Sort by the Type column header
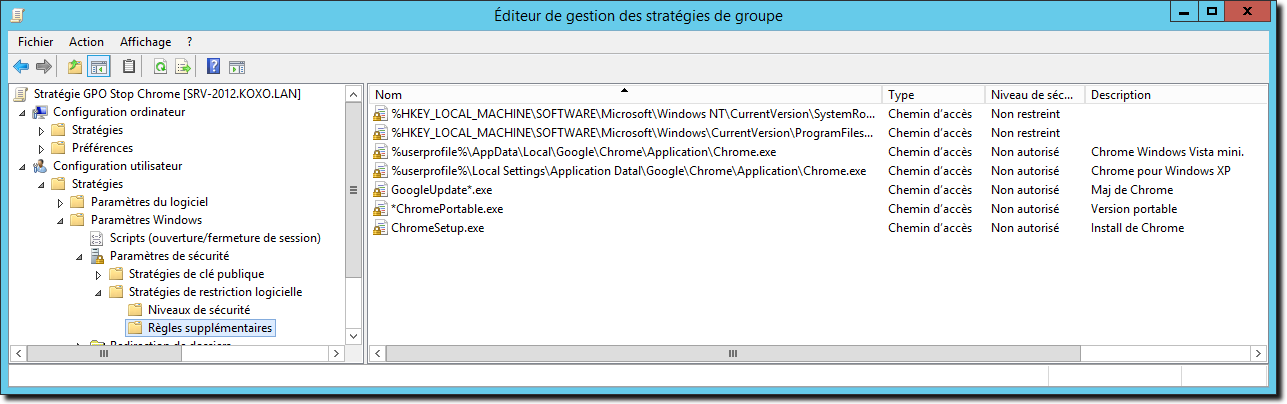The image size is (1287, 404). [x=933, y=95]
